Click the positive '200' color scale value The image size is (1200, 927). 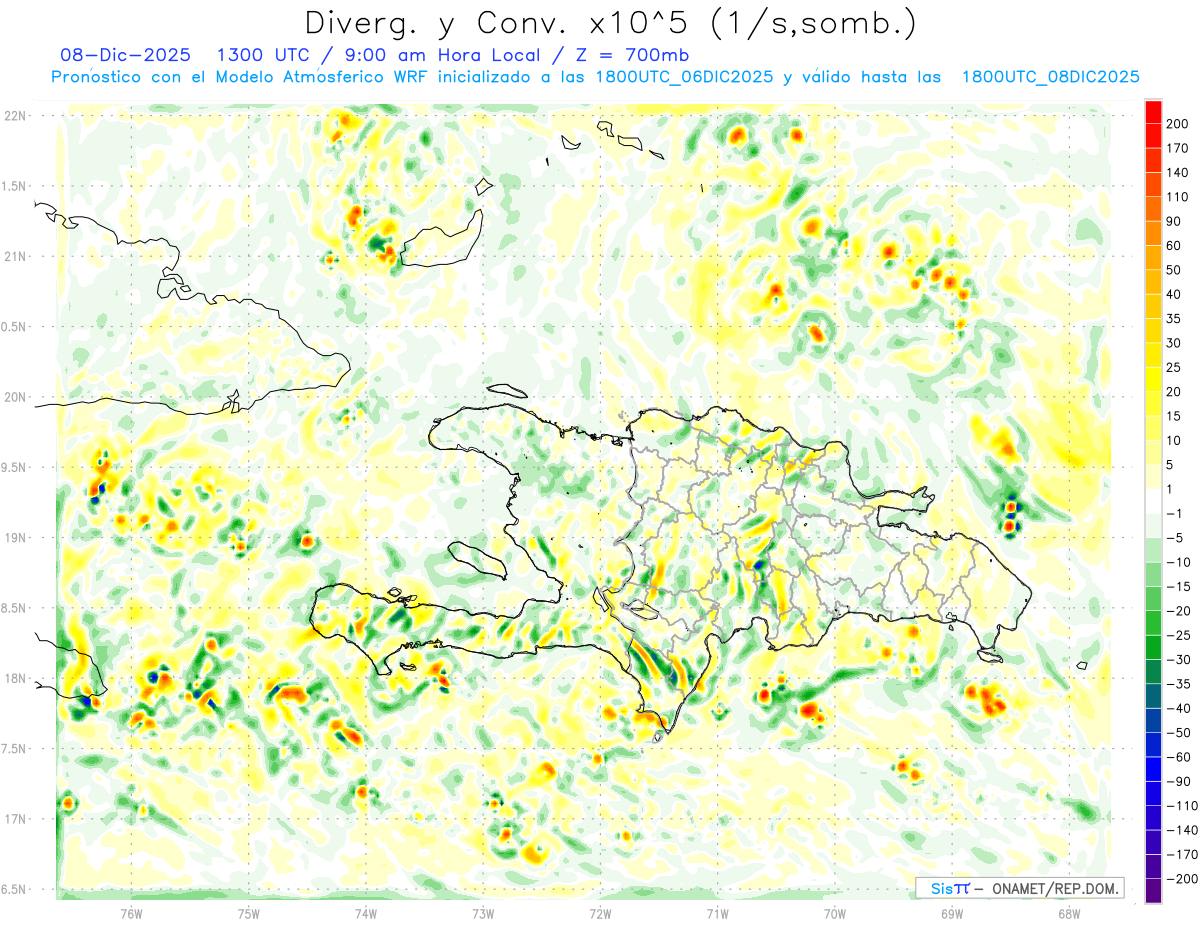tap(1179, 124)
